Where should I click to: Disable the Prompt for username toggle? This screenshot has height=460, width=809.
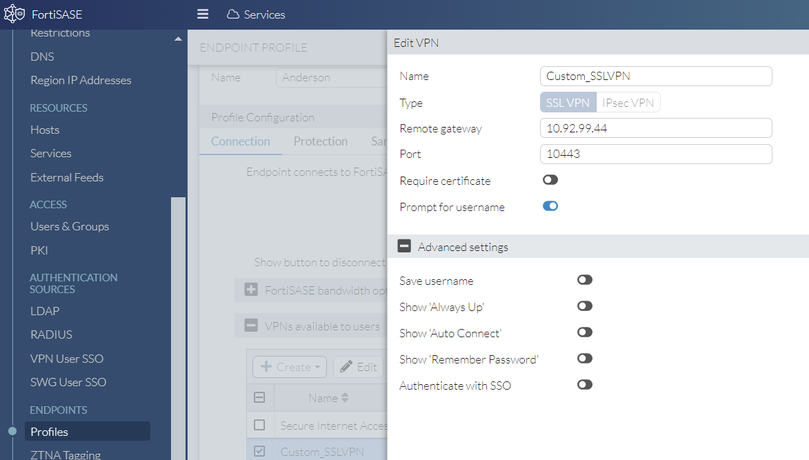[x=550, y=206]
